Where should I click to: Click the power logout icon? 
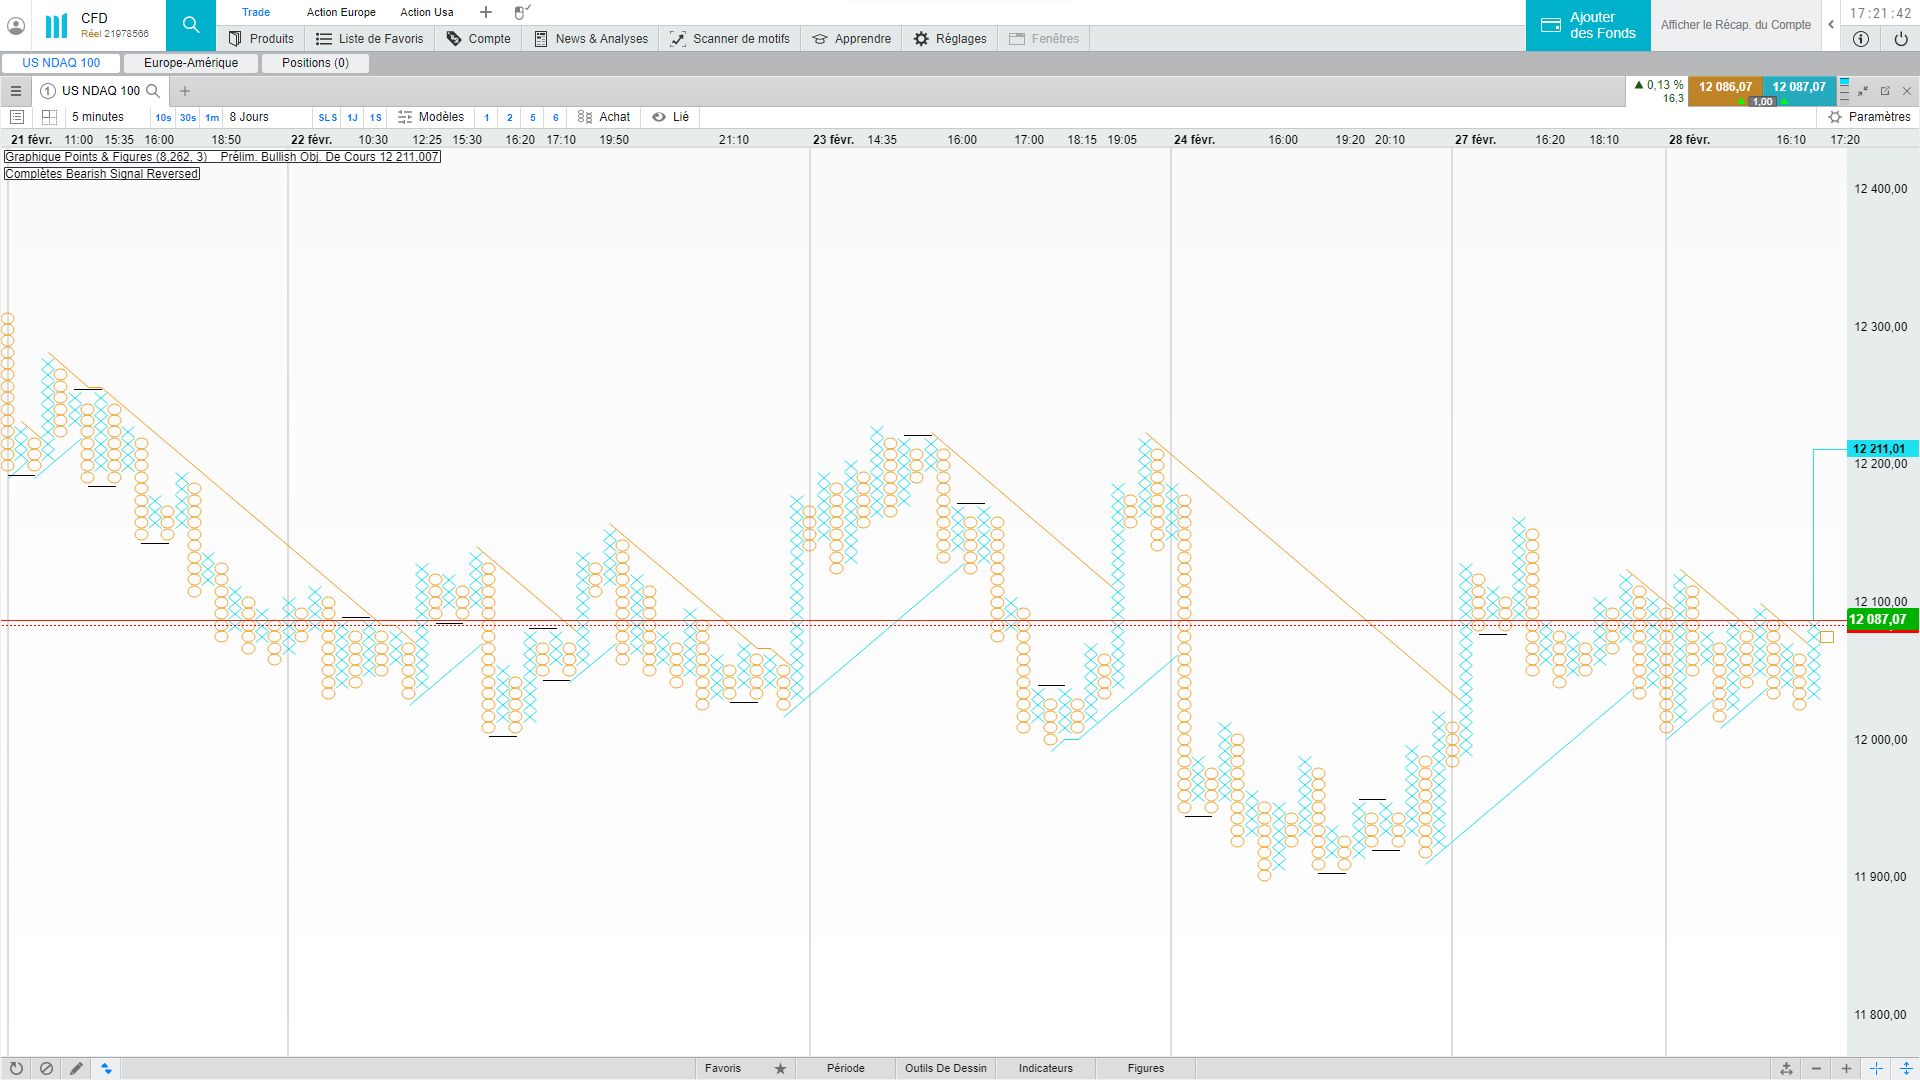coord(1900,39)
